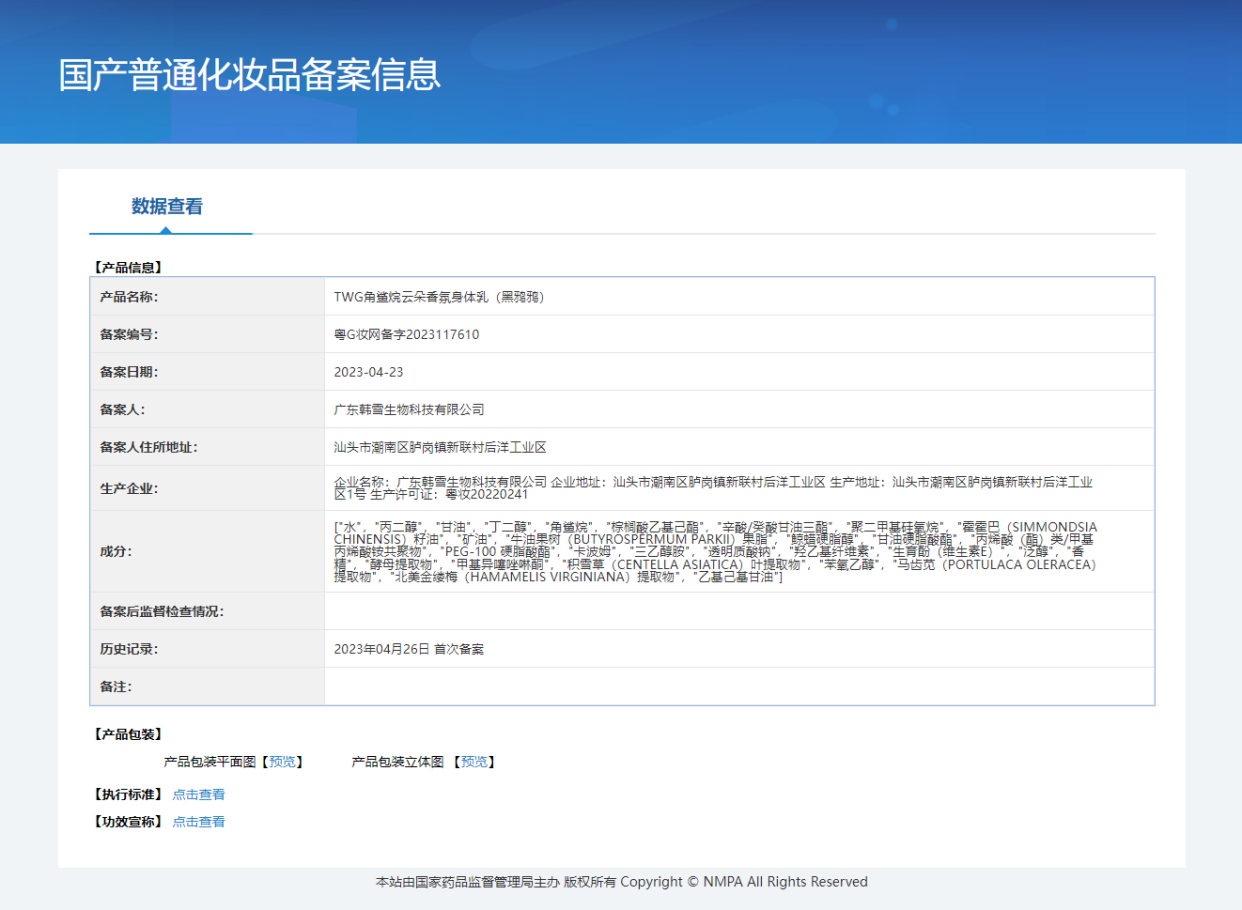
Task: Click the ingredients list text
Action: coord(715,552)
